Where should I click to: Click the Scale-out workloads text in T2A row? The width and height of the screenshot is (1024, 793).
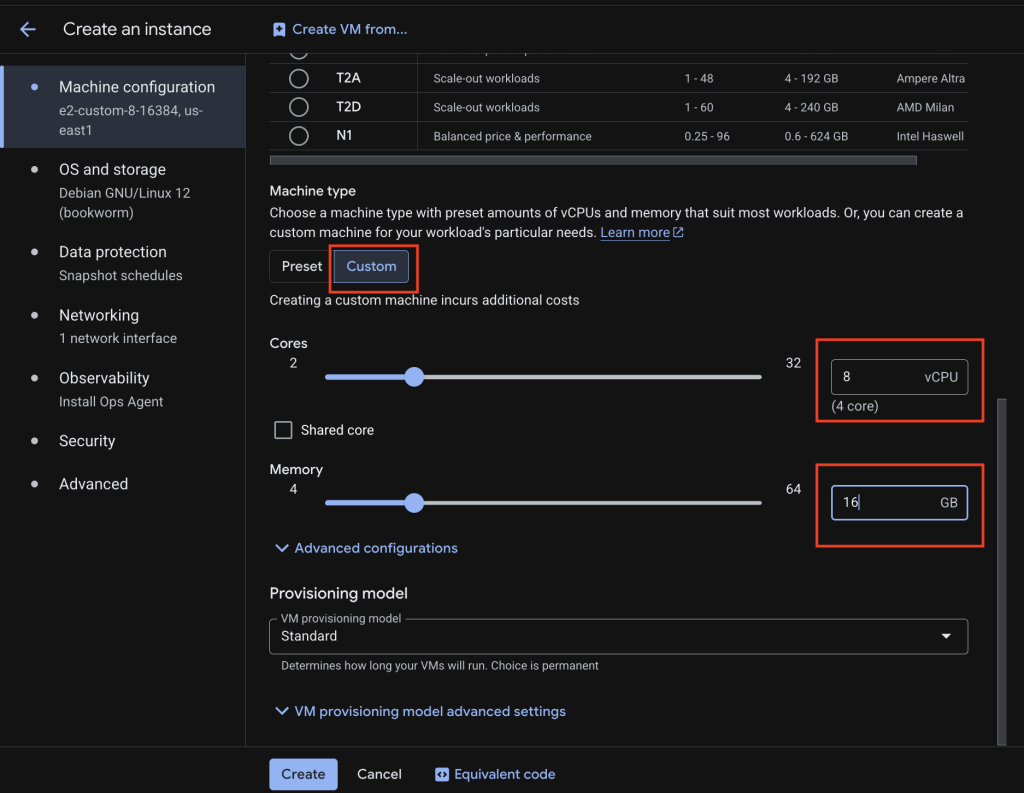(487, 78)
